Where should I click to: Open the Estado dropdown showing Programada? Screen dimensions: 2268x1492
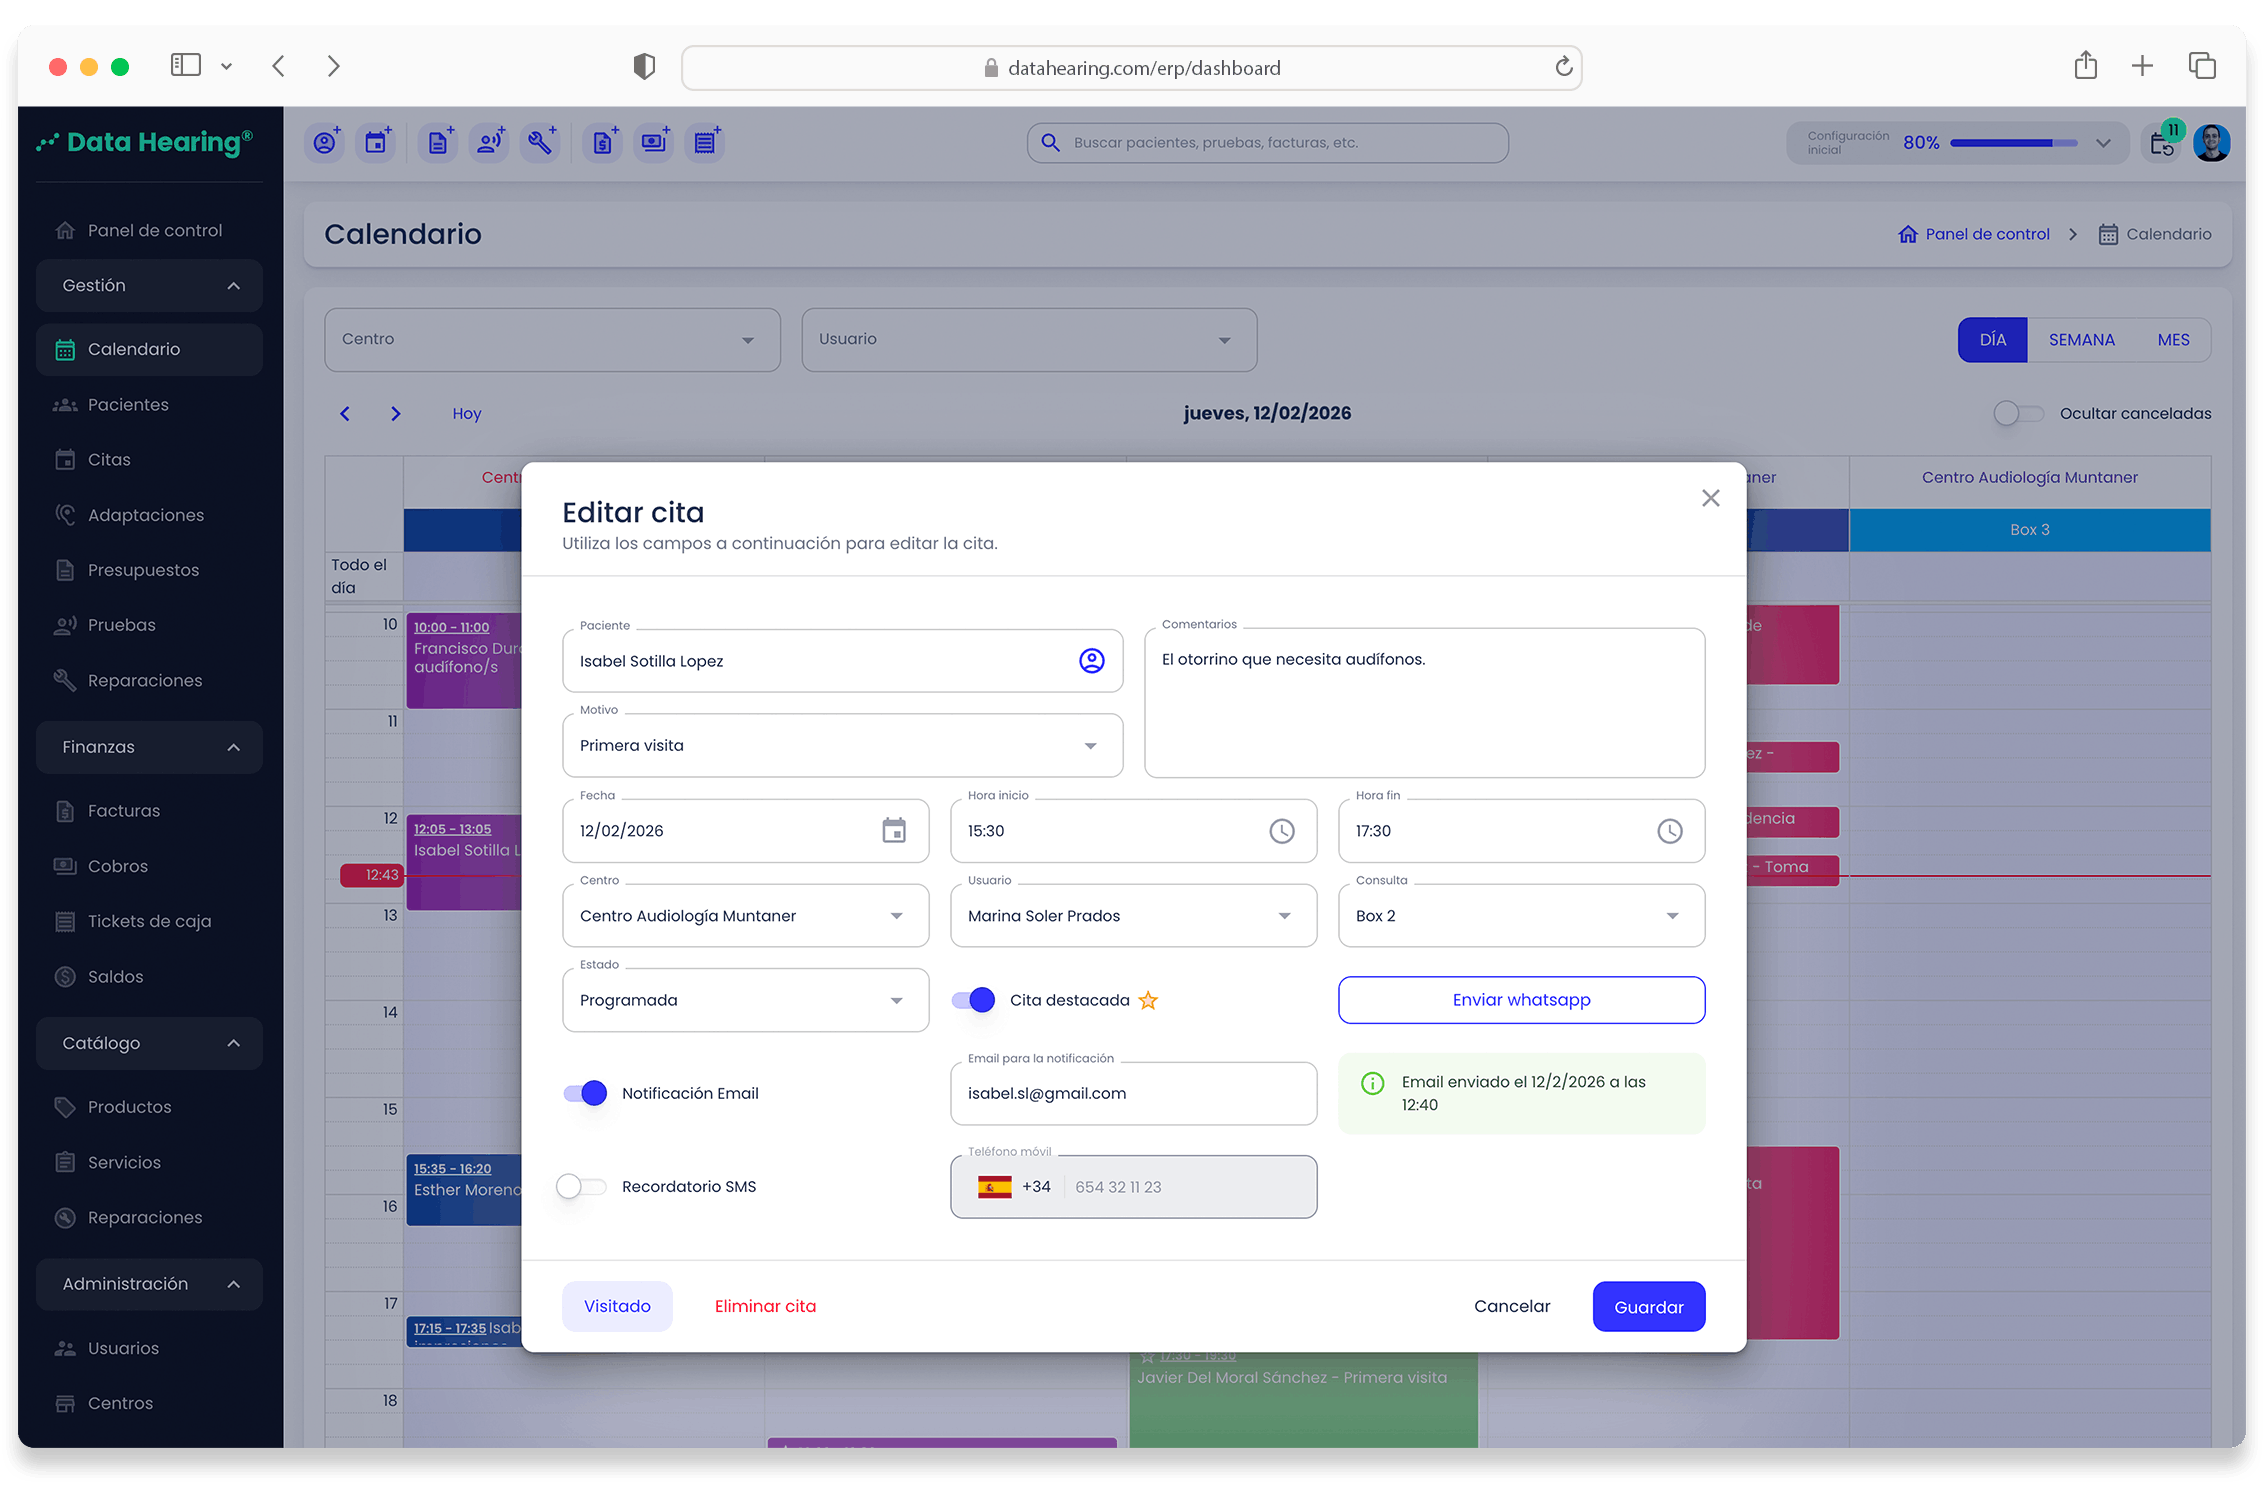745,1000
